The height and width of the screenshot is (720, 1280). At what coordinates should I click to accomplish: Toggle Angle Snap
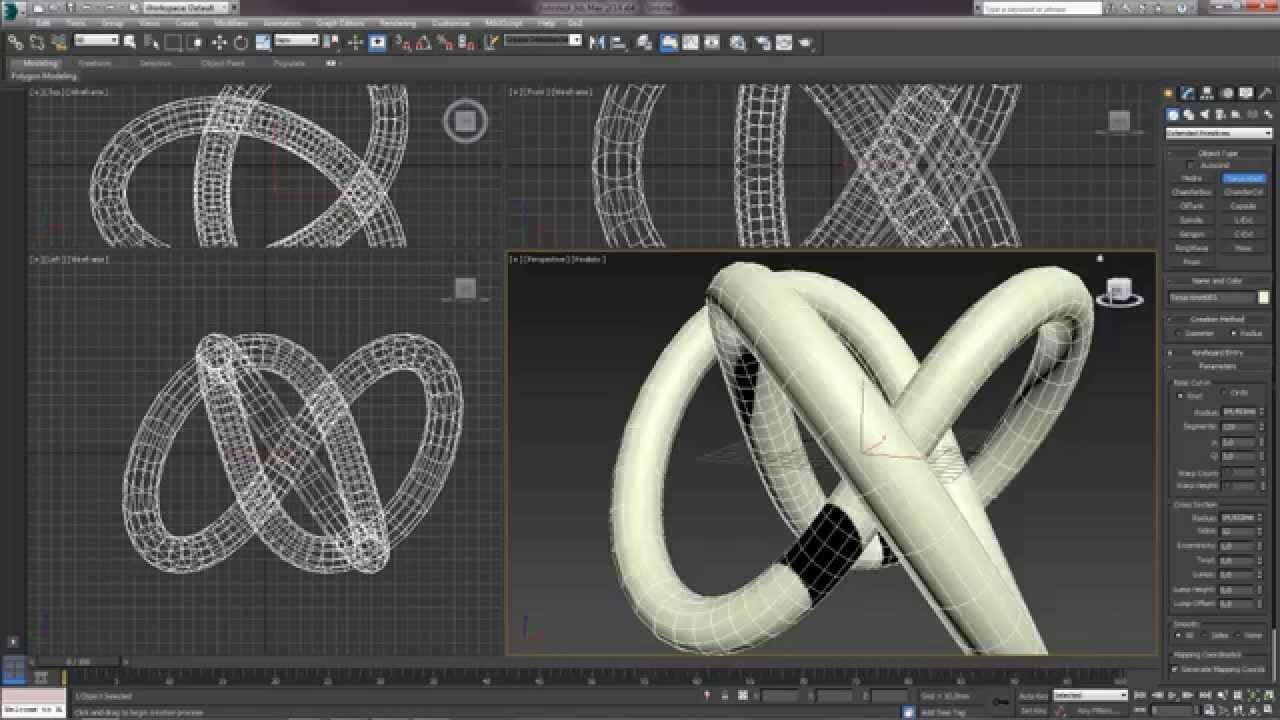tap(423, 42)
